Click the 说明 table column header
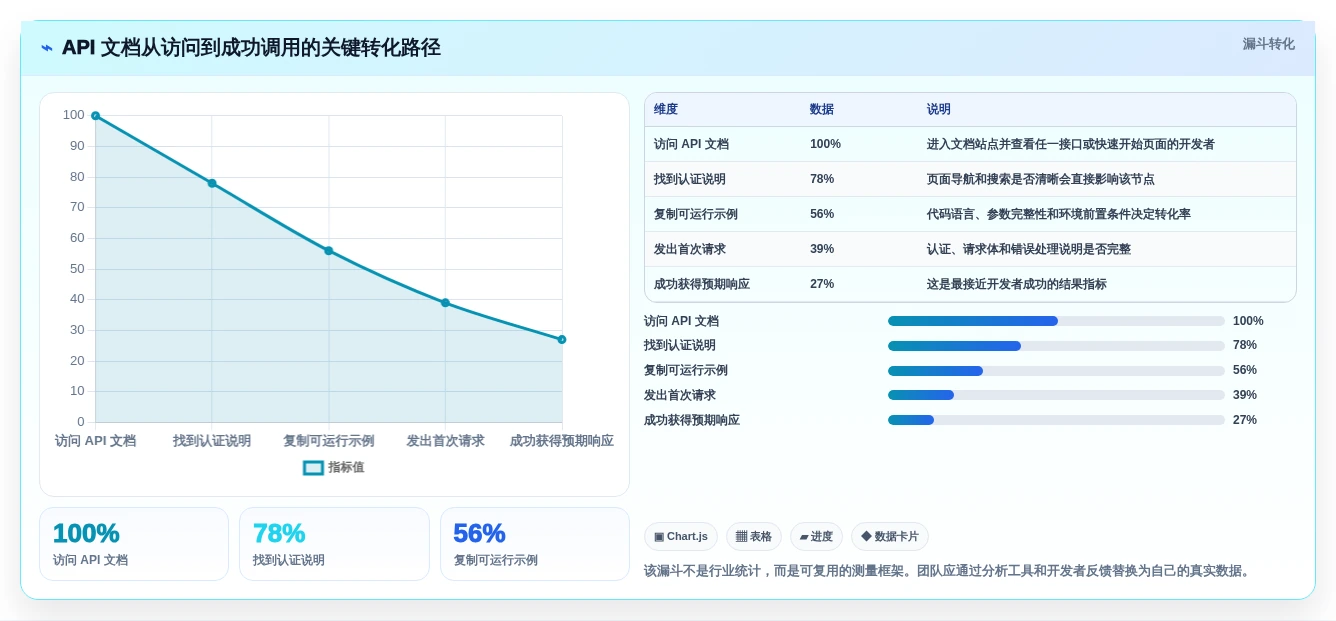 click(x=939, y=109)
